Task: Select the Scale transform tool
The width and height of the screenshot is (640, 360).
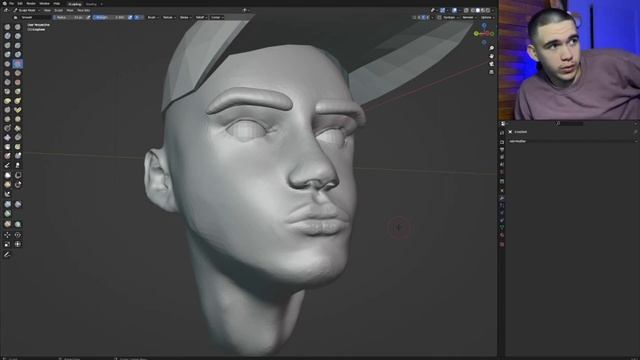Action: (8, 244)
